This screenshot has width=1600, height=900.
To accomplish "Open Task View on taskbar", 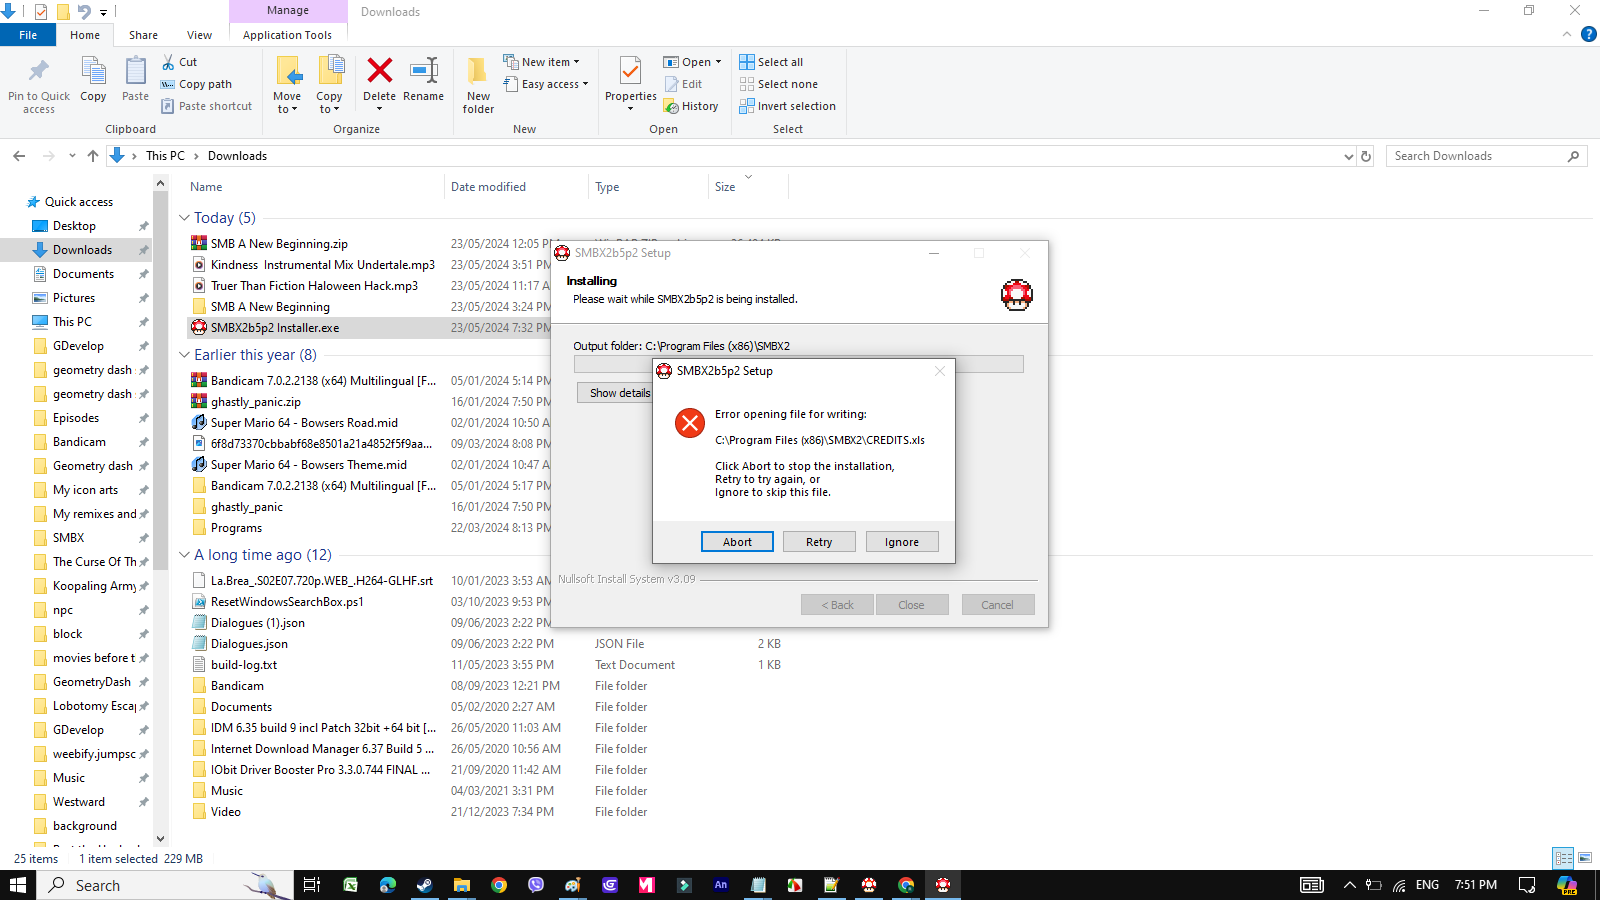I will tap(312, 885).
